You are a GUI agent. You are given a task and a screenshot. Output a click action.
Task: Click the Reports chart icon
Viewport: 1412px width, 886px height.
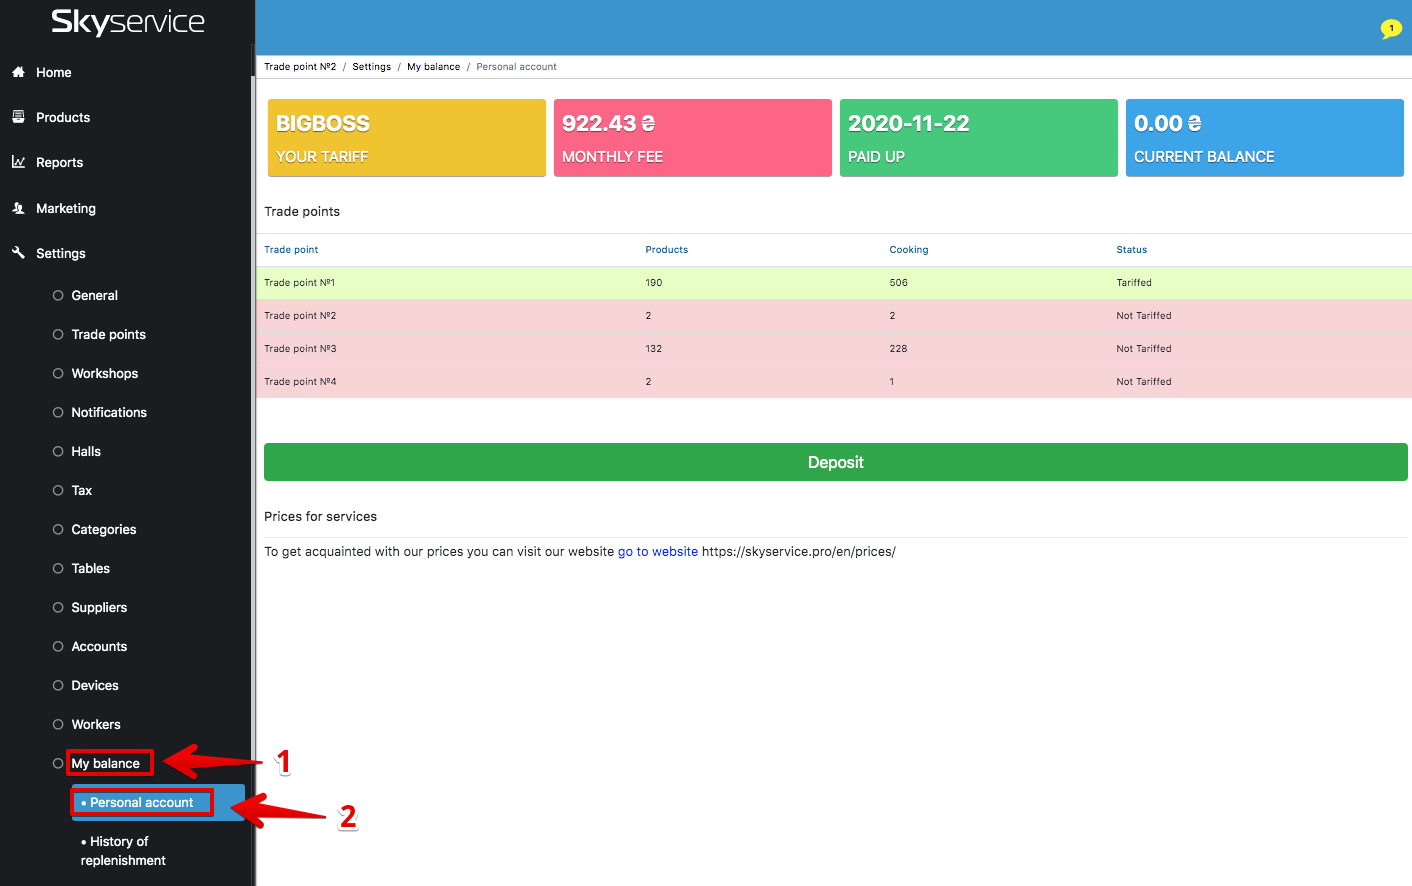[x=18, y=162]
